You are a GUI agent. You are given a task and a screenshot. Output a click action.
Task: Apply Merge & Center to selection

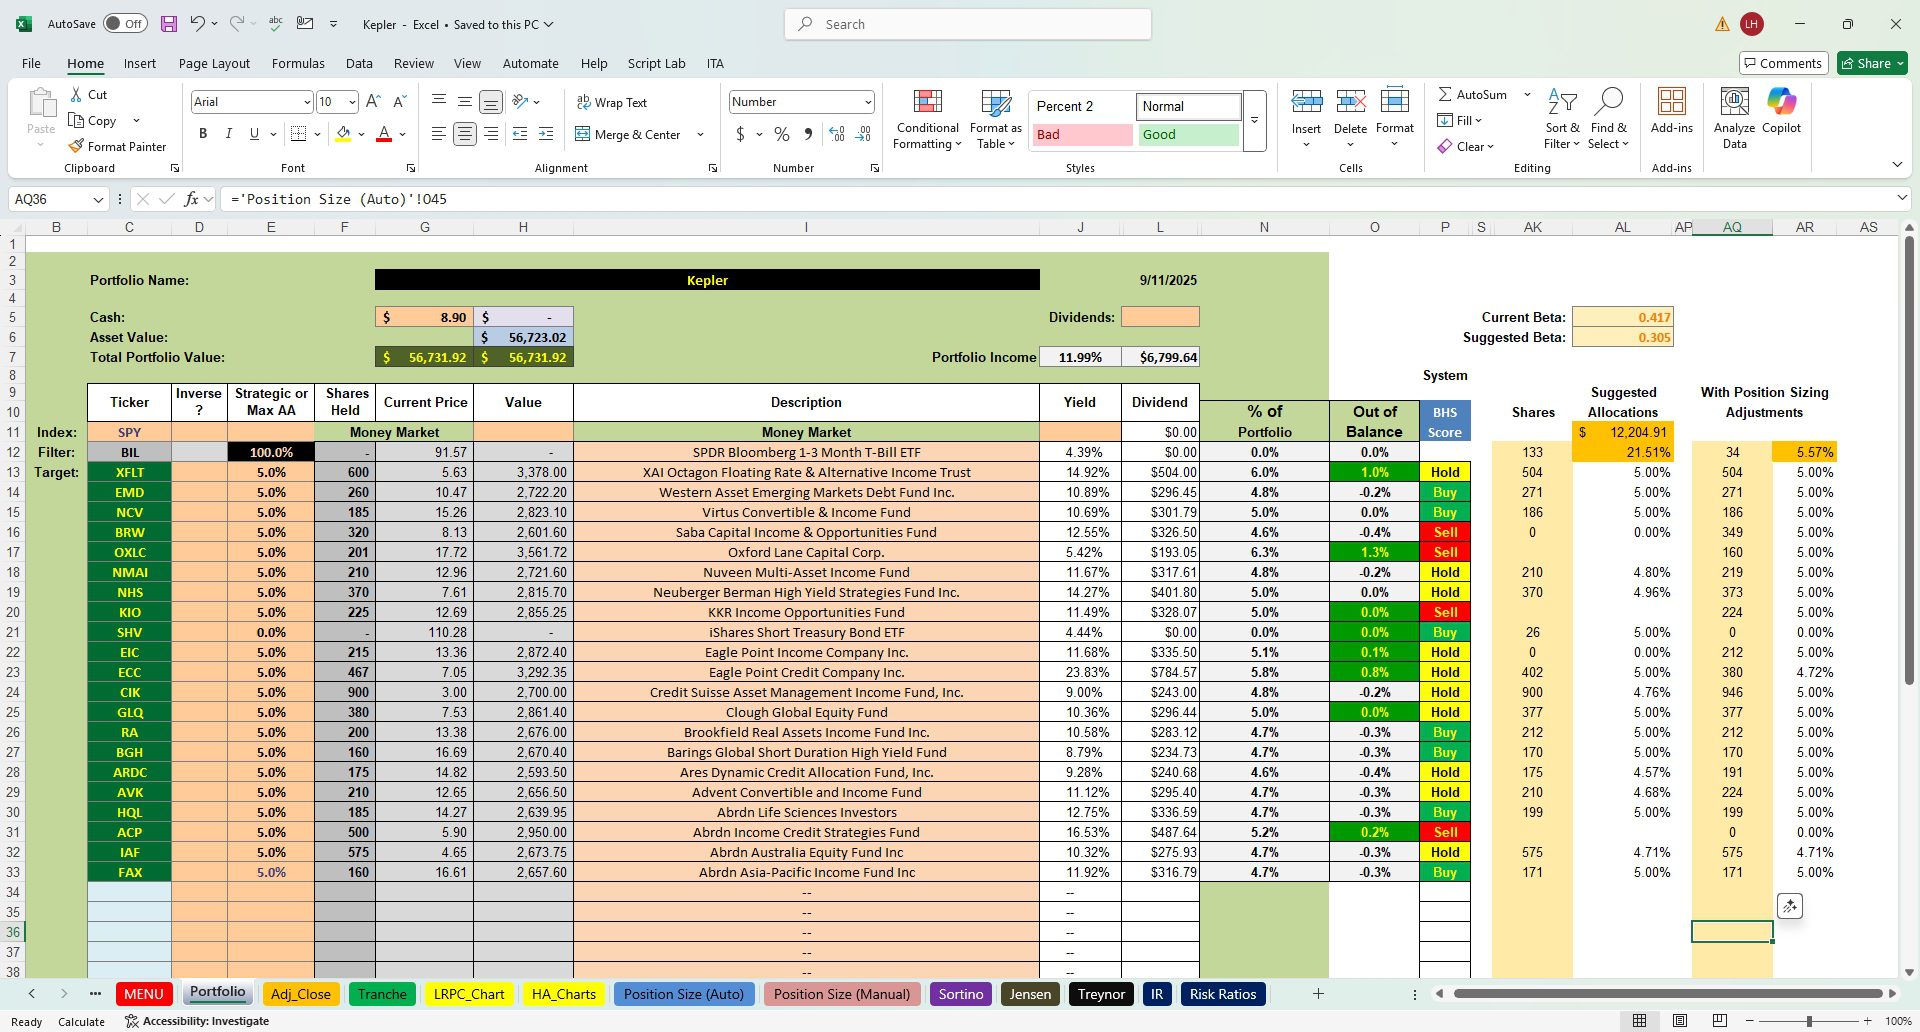630,134
